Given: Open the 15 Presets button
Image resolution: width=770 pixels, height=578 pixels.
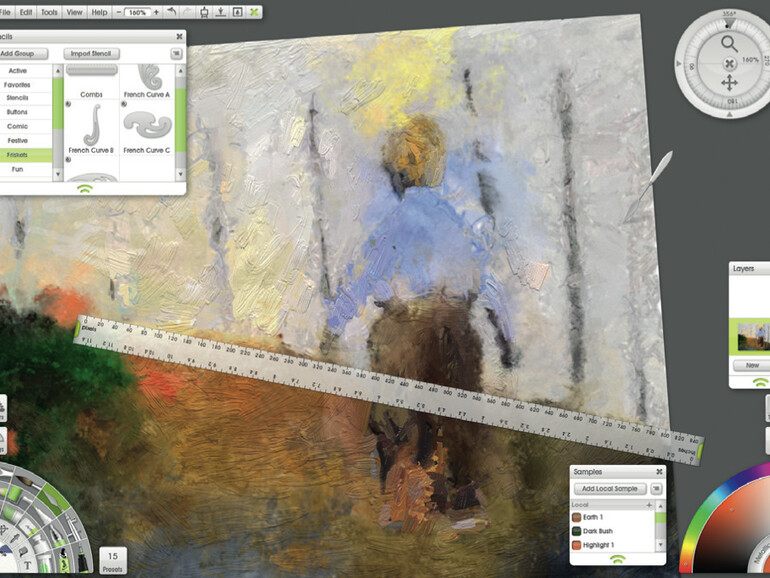Looking at the screenshot, I should tap(113, 560).
